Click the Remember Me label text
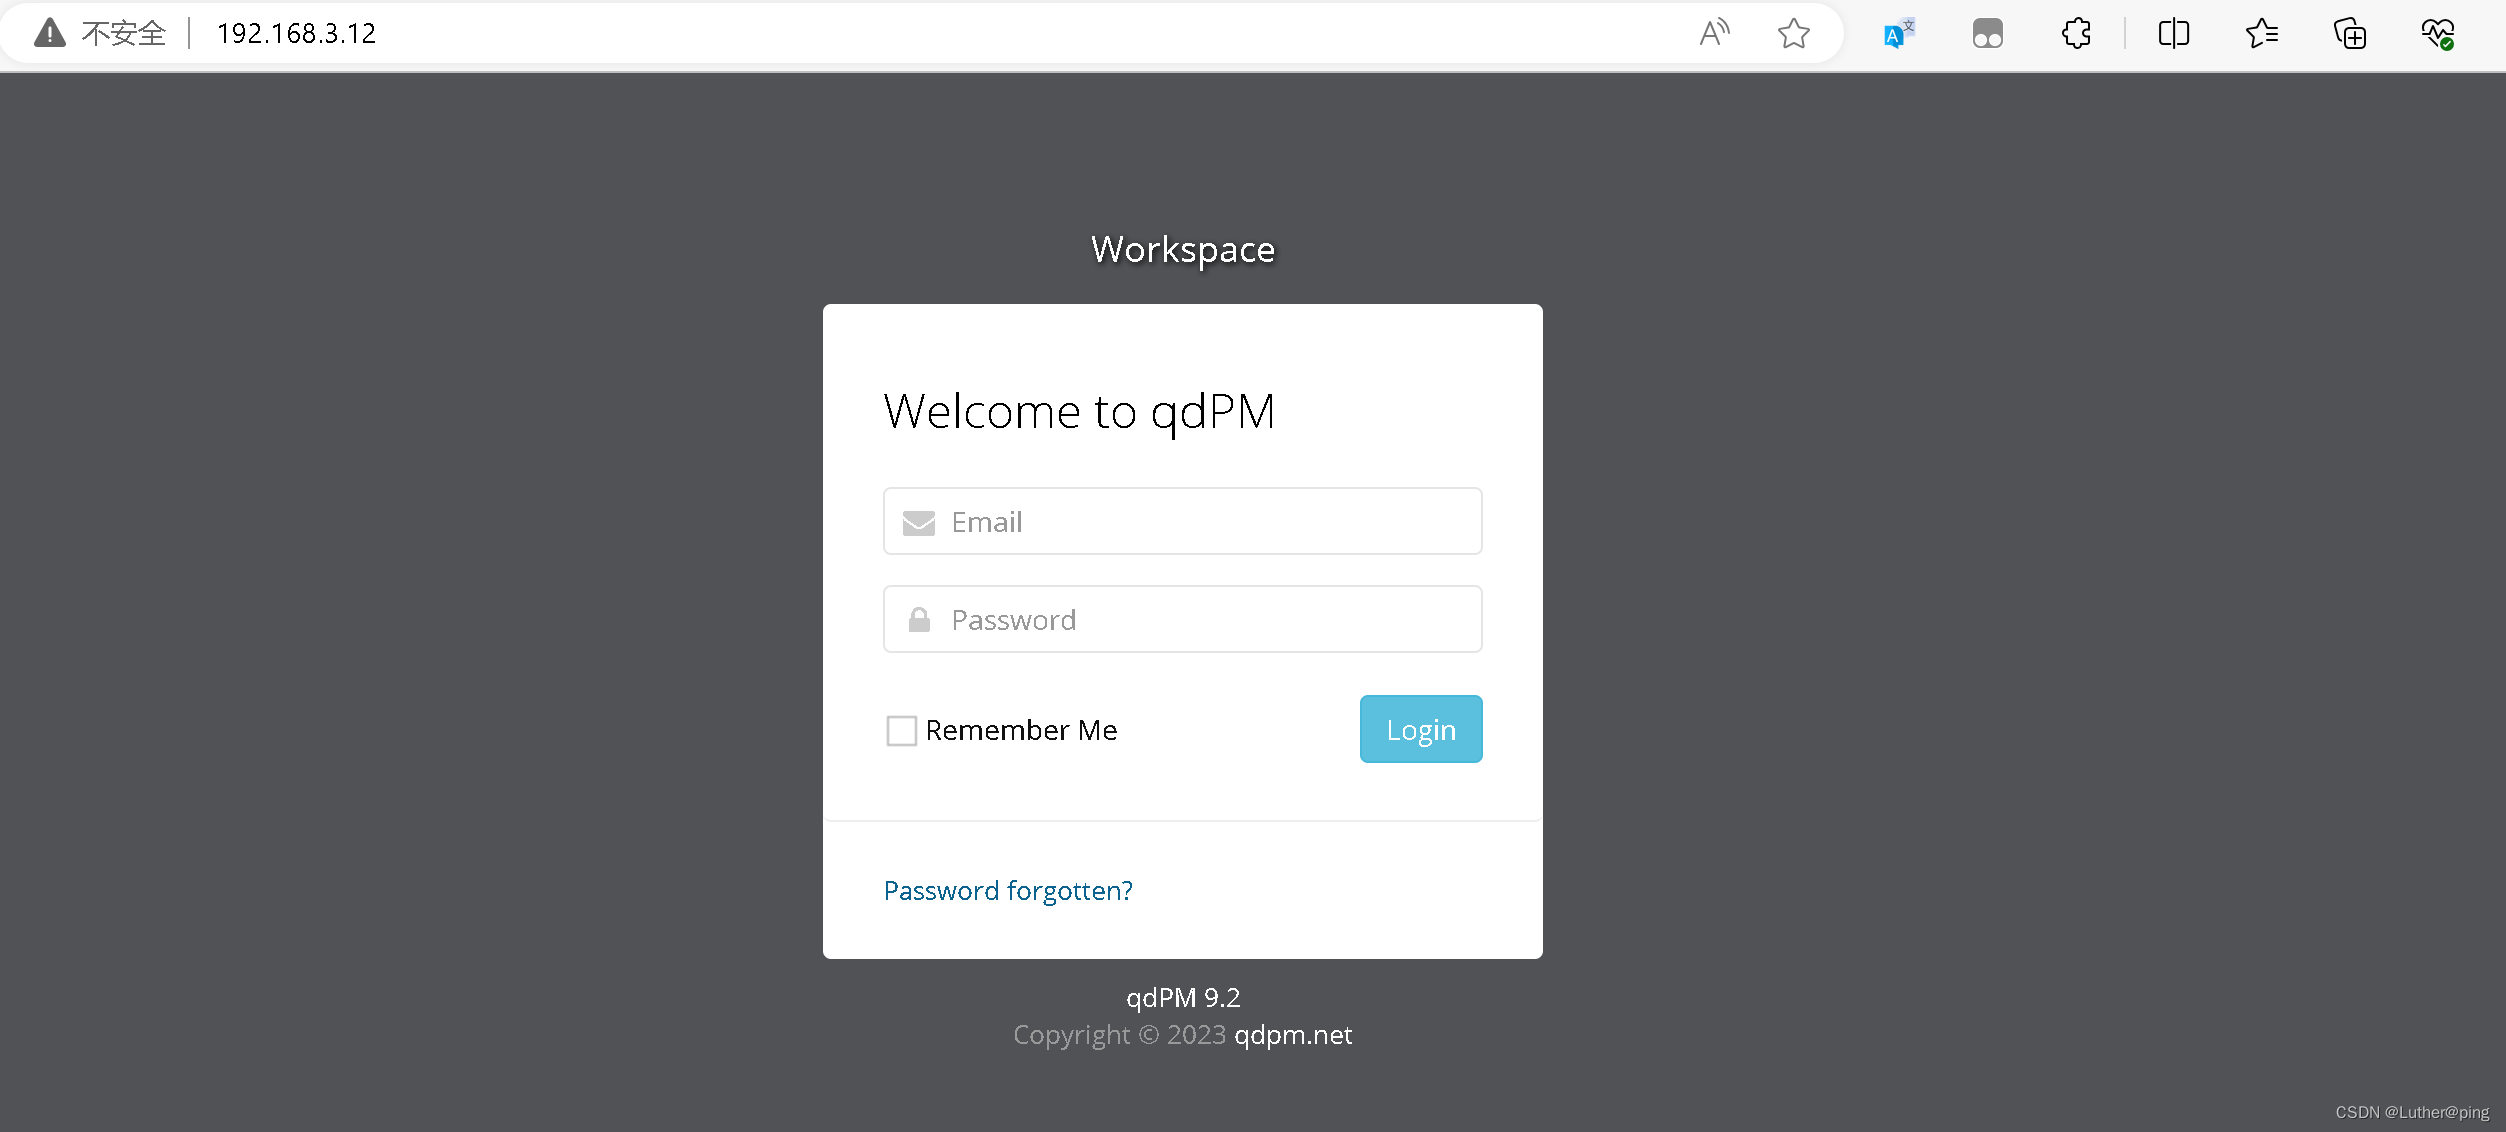This screenshot has height=1132, width=2506. (x=1021, y=730)
